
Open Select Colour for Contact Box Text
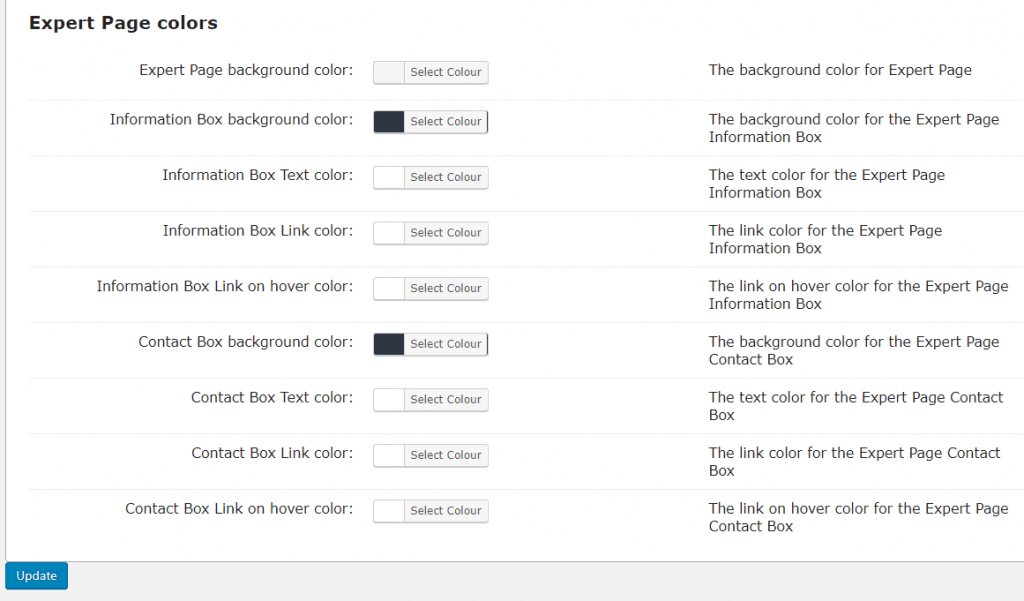[445, 400]
